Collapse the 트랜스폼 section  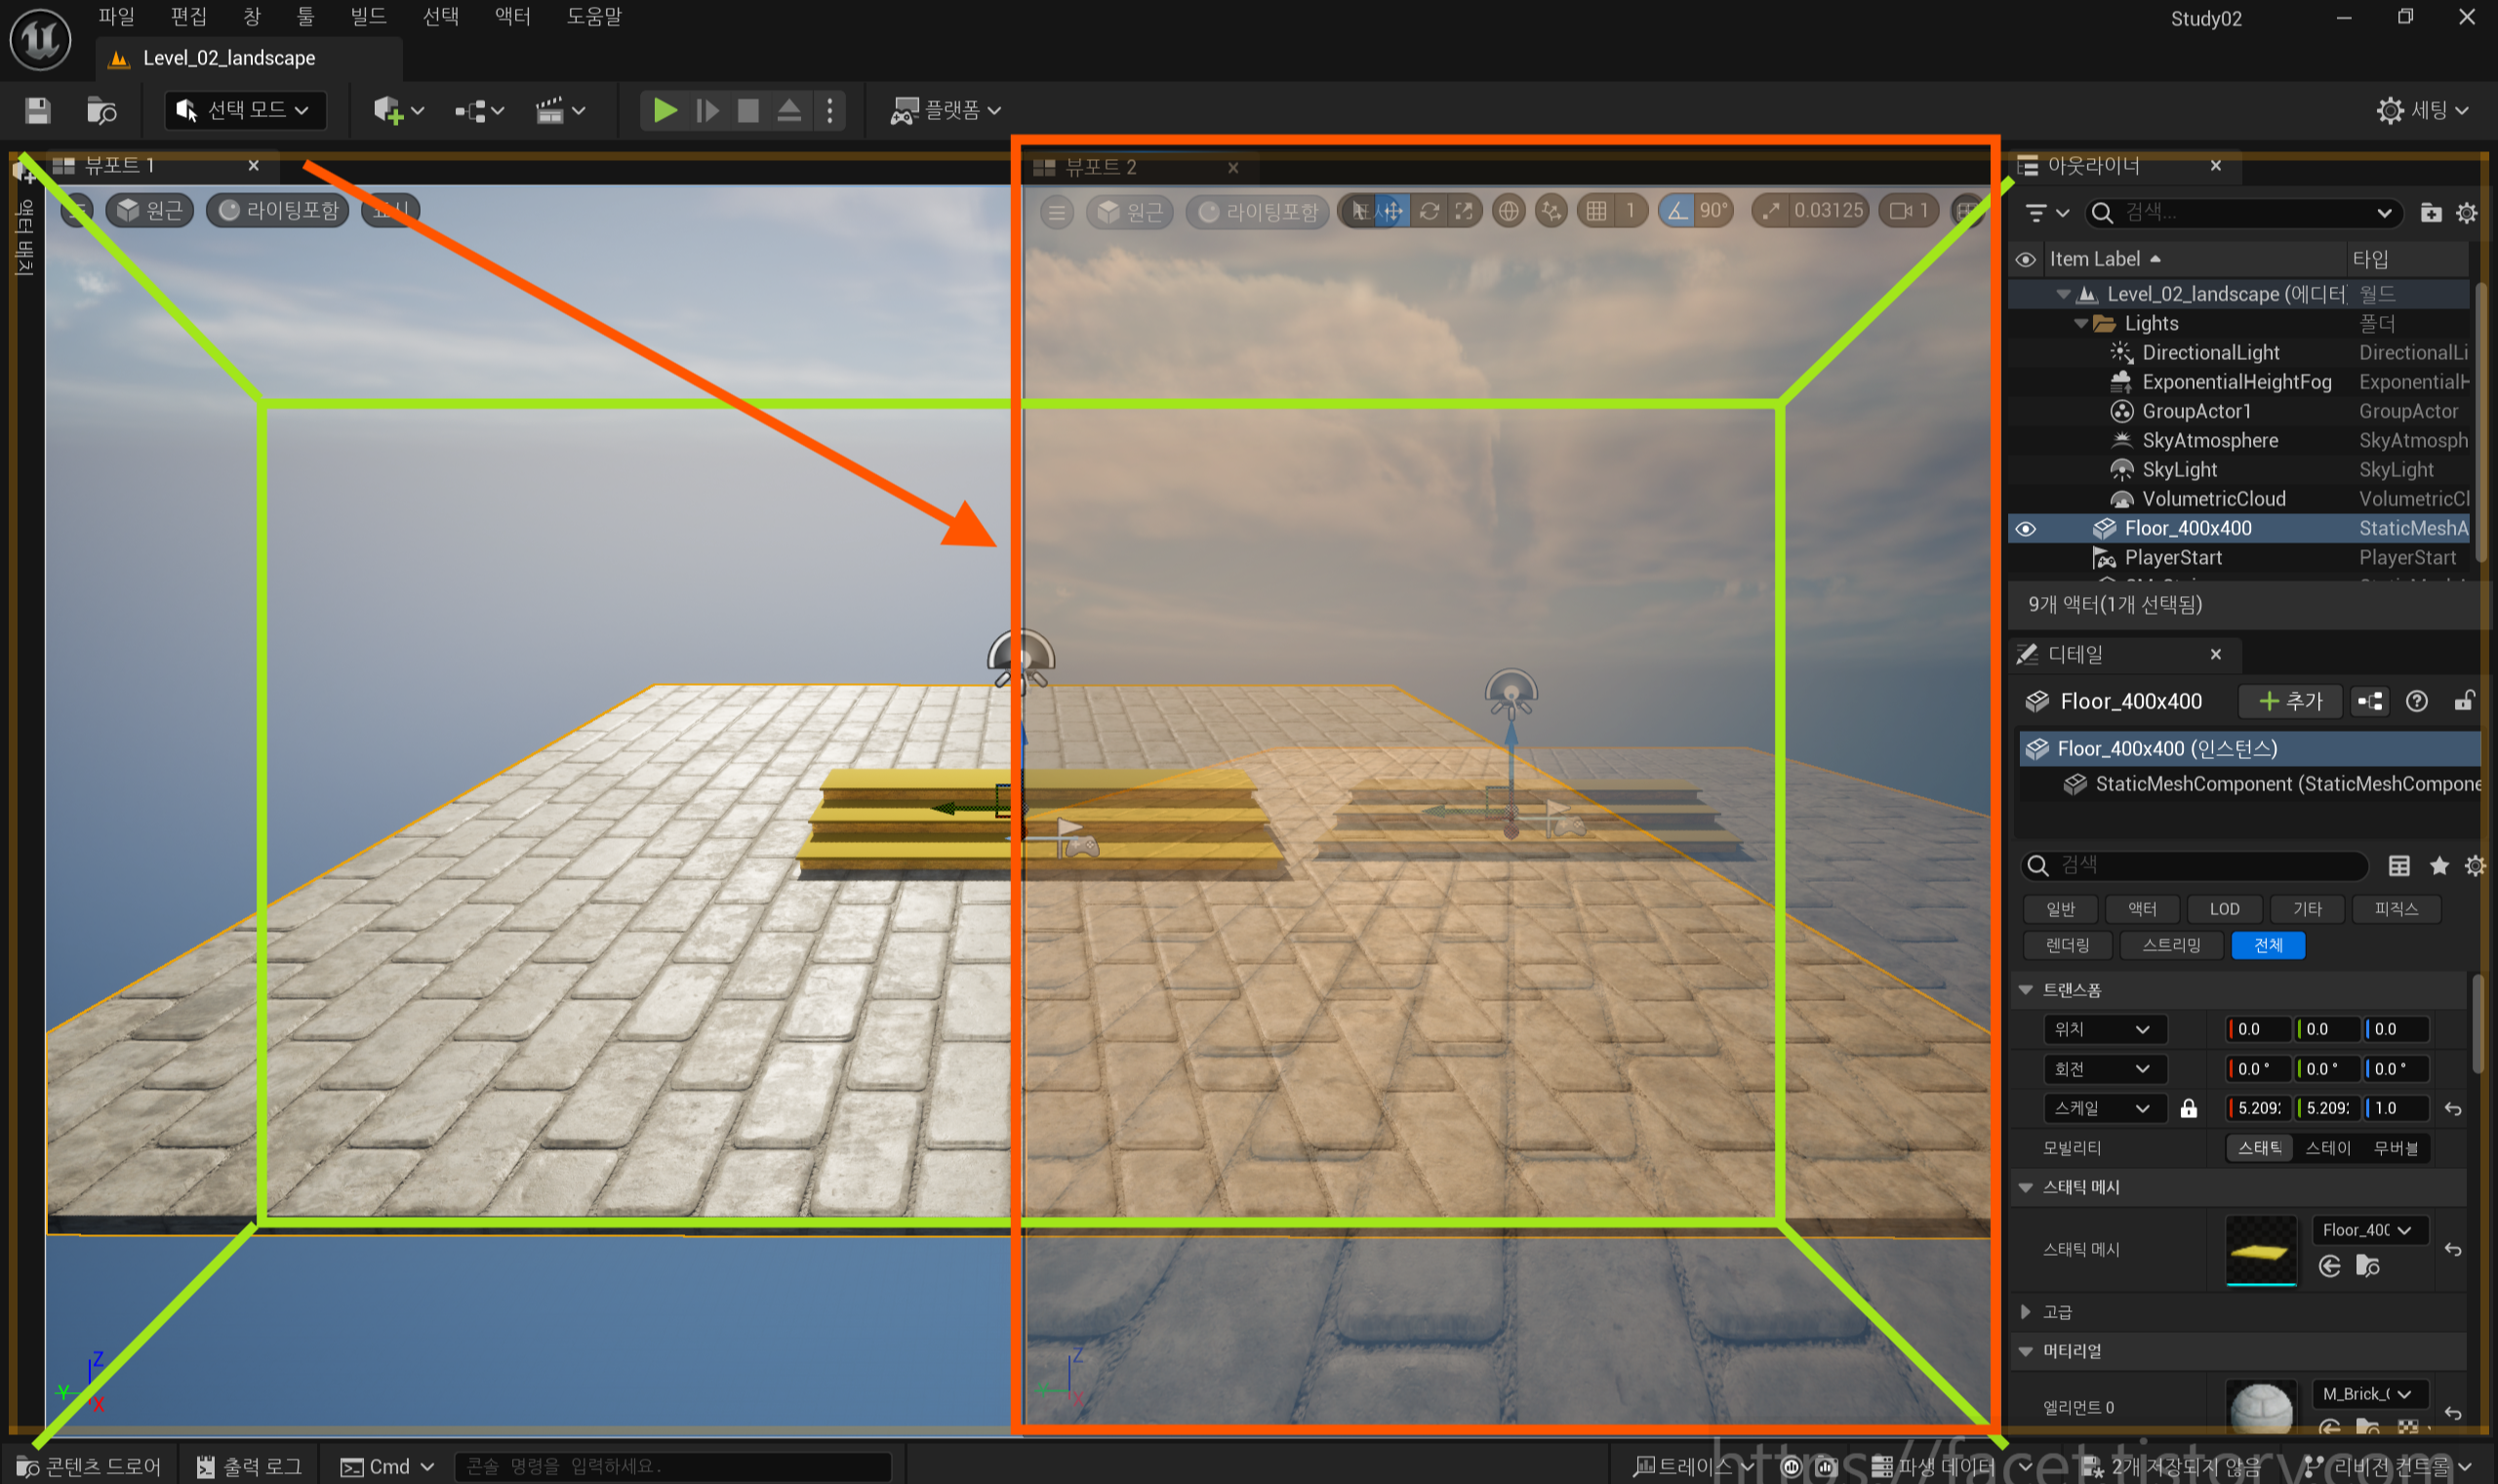(2026, 990)
